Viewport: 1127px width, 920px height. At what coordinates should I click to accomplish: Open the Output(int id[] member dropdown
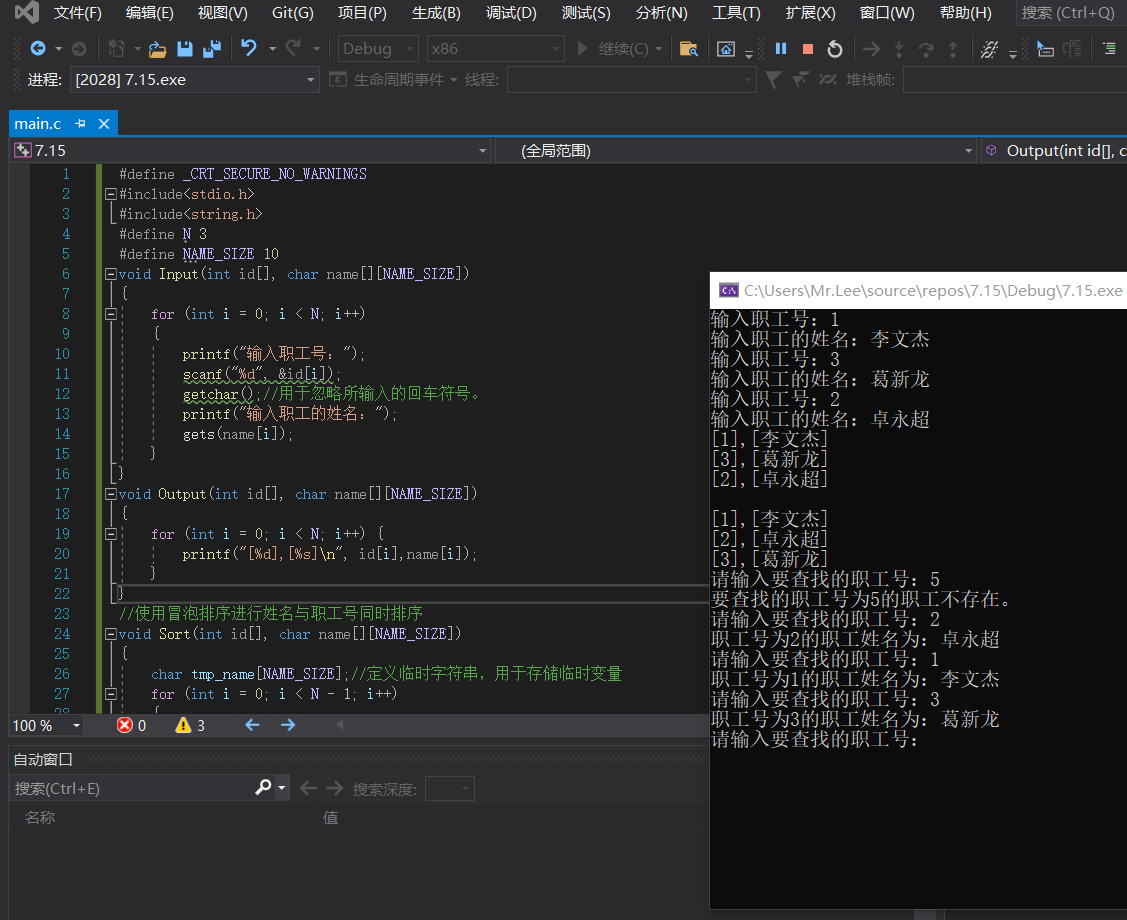[1054, 150]
